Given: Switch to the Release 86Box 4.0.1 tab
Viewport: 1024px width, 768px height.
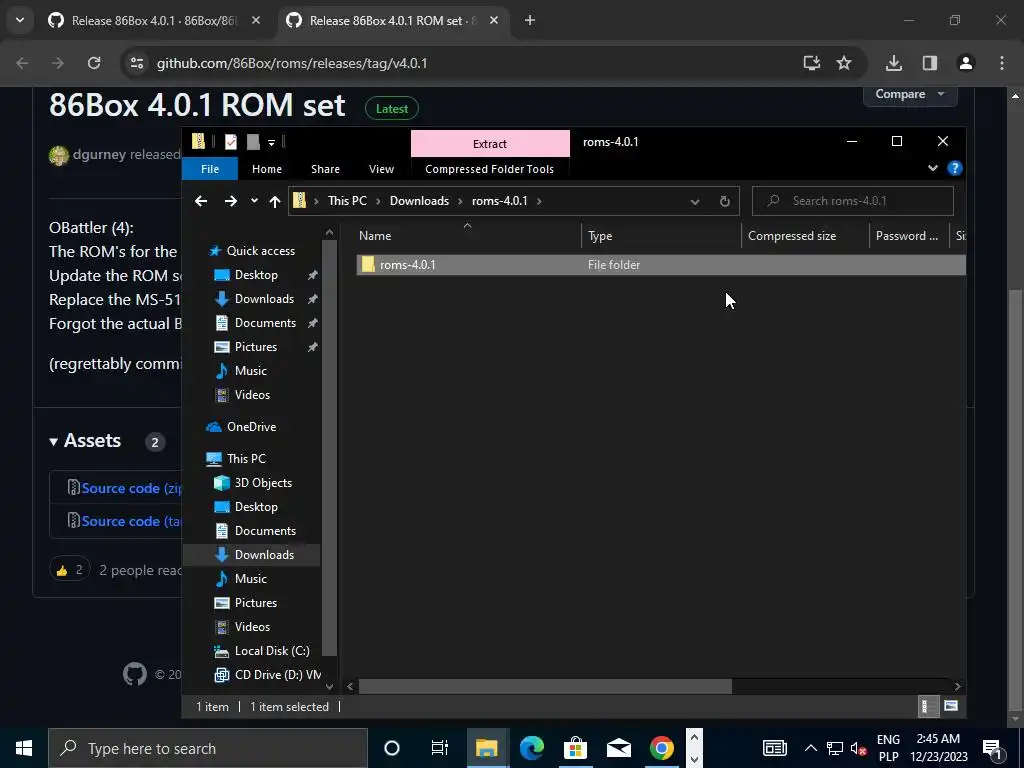Looking at the screenshot, I should pos(155,21).
